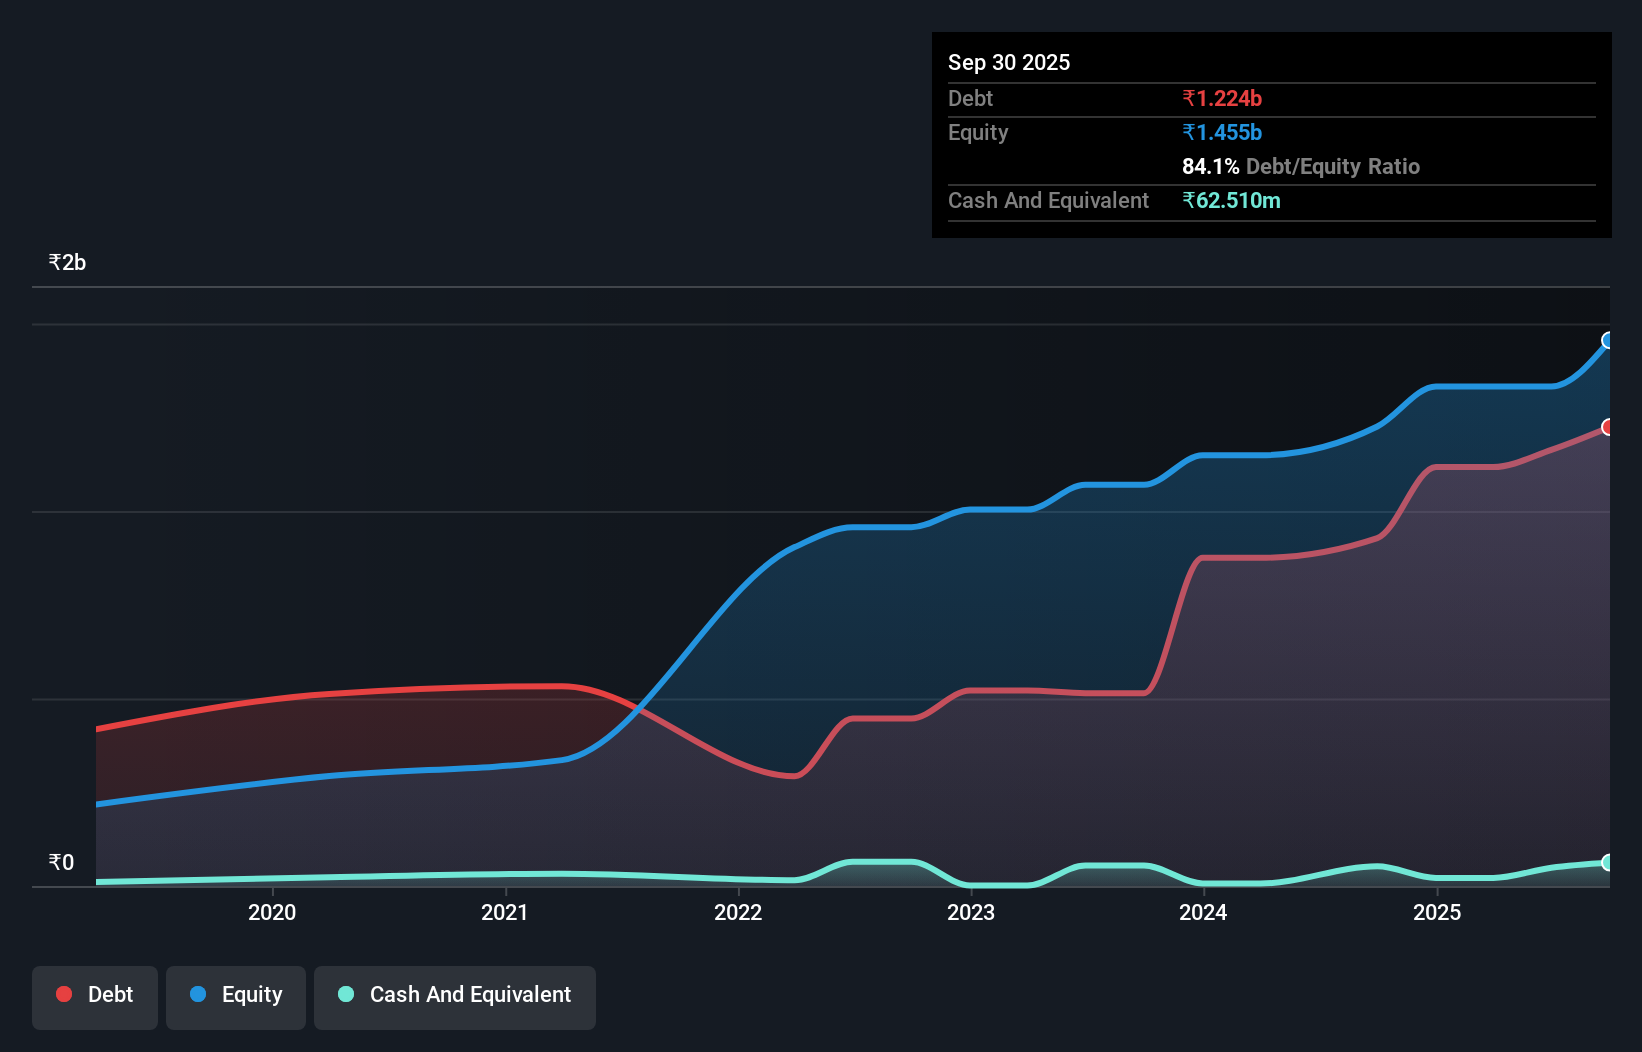Viewport: 1642px width, 1052px height.
Task: Toggle the Debt series visibility
Action: click(x=95, y=994)
